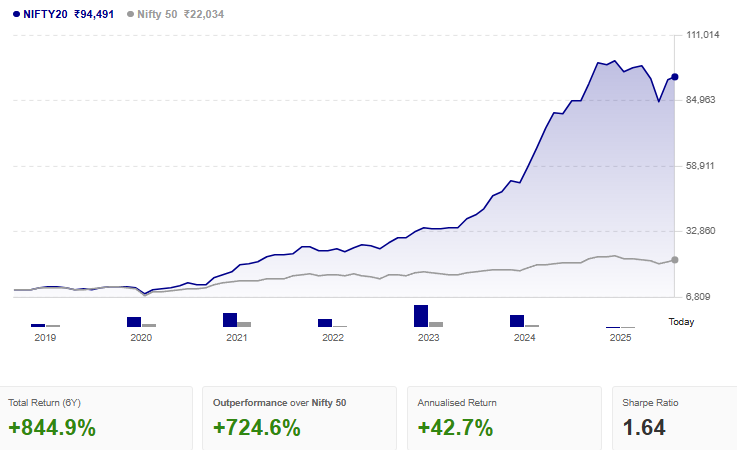The image size is (737, 450).
Task: Click the gray Nifty 50 endpoint marker
Action: 674,260
